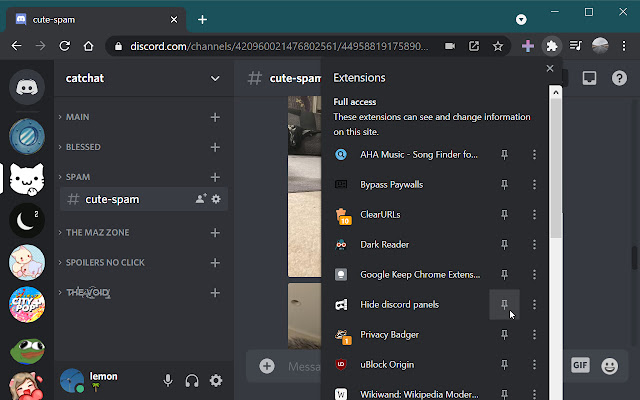Open more options for Dark Reader
The width and height of the screenshot is (640, 400).
point(535,244)
